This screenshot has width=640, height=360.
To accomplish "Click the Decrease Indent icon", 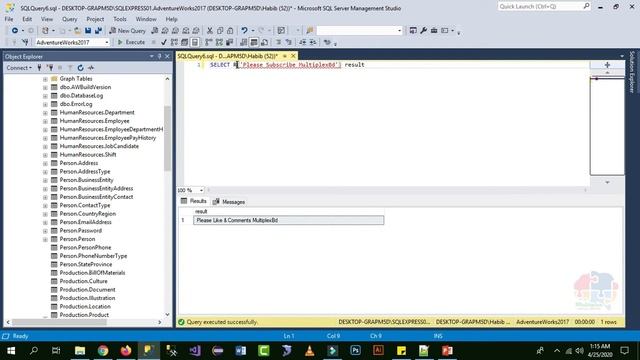I will click(302, 42).
